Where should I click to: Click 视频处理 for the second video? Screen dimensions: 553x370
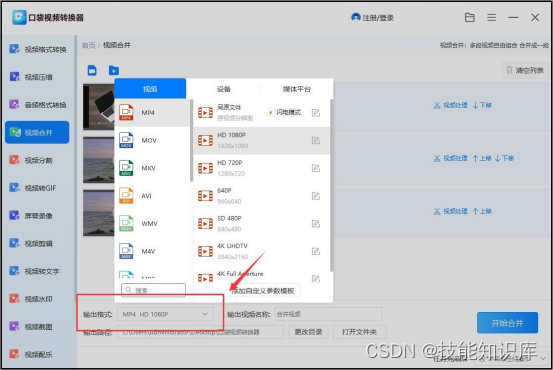(x=451, y=158)
